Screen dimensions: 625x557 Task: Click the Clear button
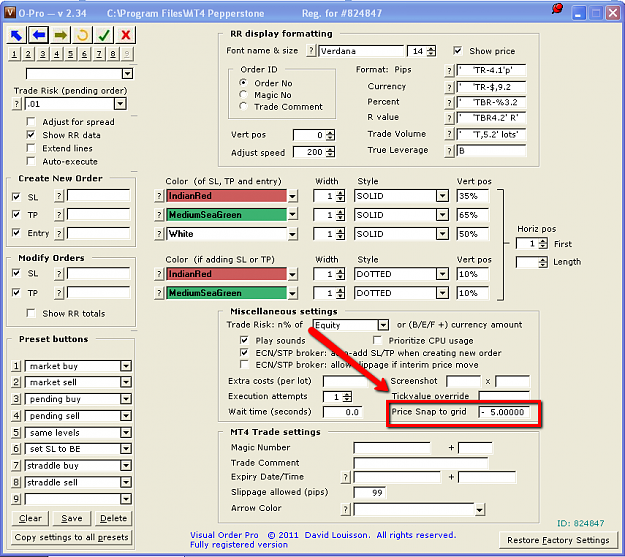pyautogui.click(x=30, y=518)
